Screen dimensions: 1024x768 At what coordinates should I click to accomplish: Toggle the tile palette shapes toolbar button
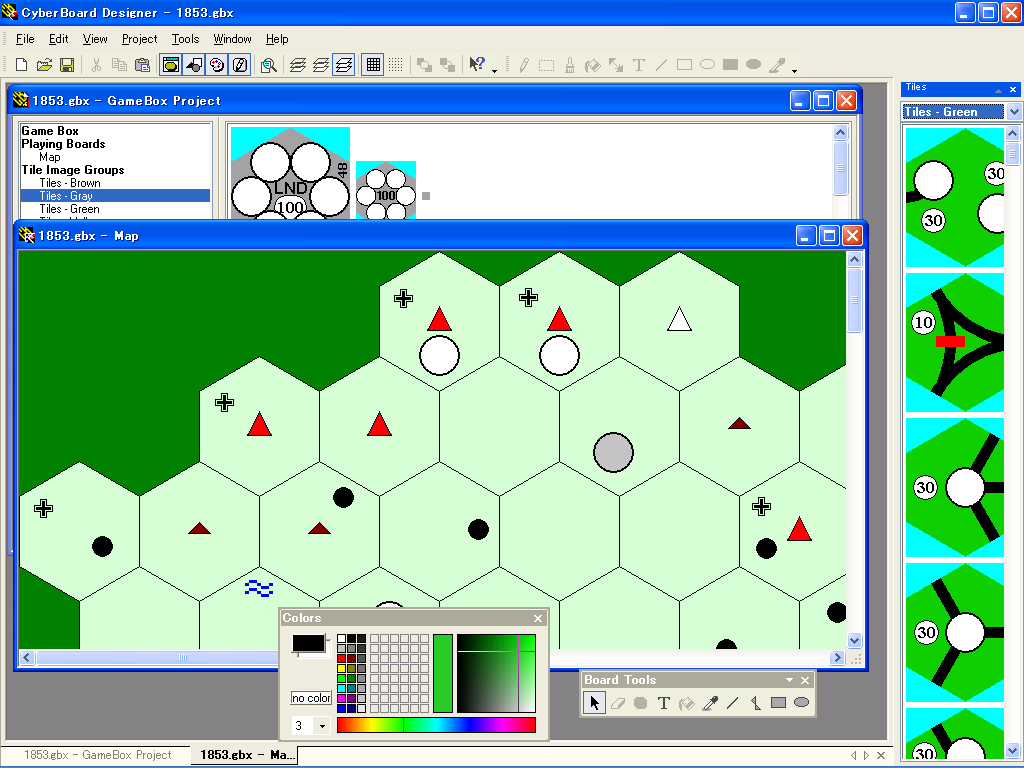click(194, 65)
